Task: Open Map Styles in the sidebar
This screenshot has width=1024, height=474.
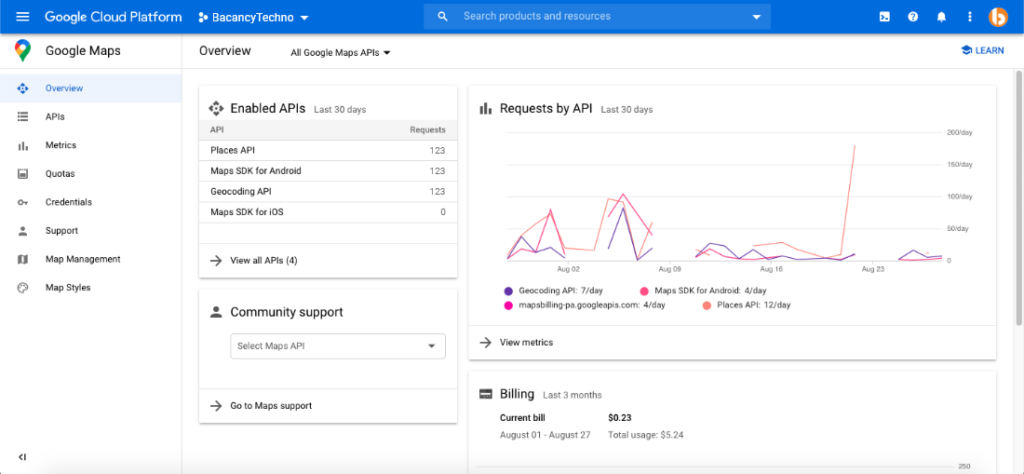Action: click(x=91, y=287)
